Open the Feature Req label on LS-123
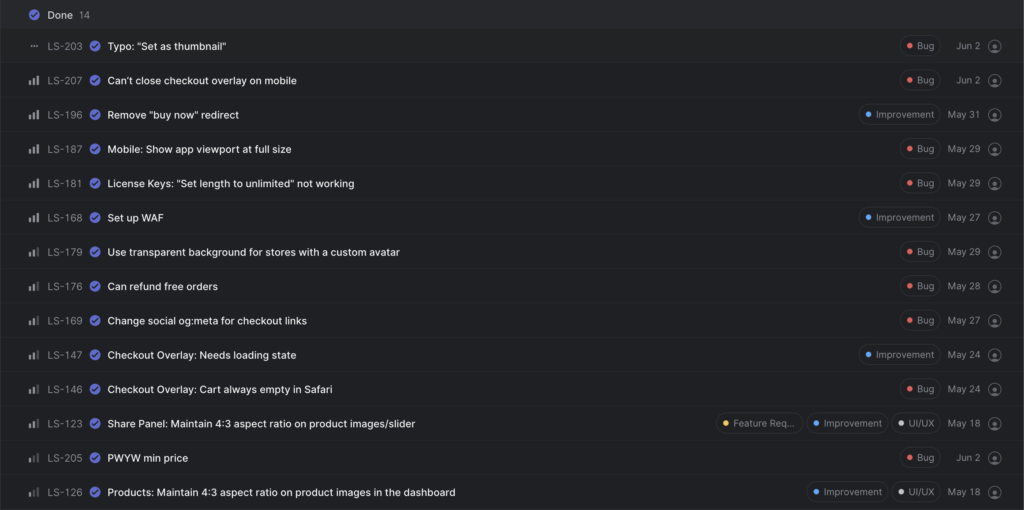Viewport: 1024px width, 510px height. 760,423
